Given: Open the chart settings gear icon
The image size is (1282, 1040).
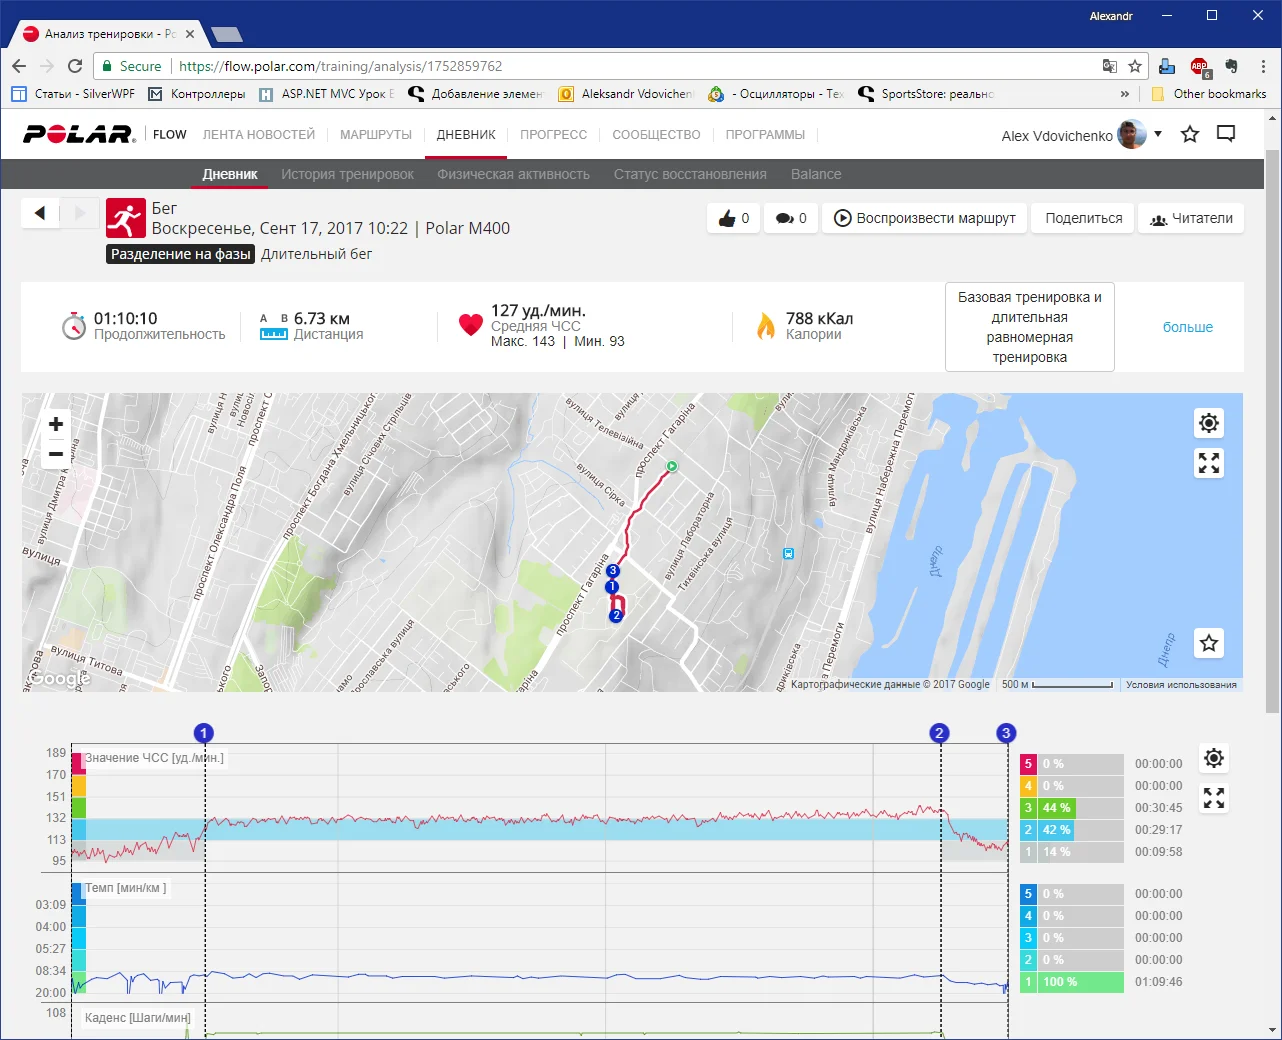Looking at the screenshot, I should pyautogui.click(x=1214, y=758).
